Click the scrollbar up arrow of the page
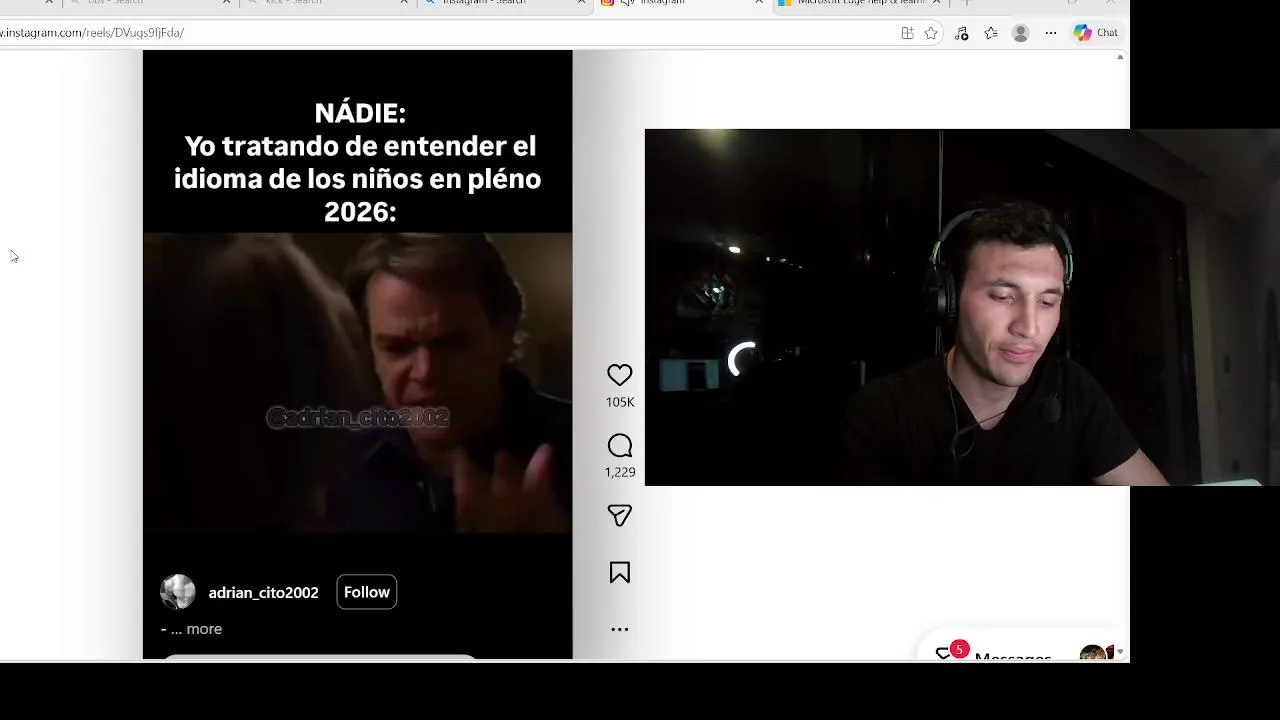 click(x=1120, y=57)
